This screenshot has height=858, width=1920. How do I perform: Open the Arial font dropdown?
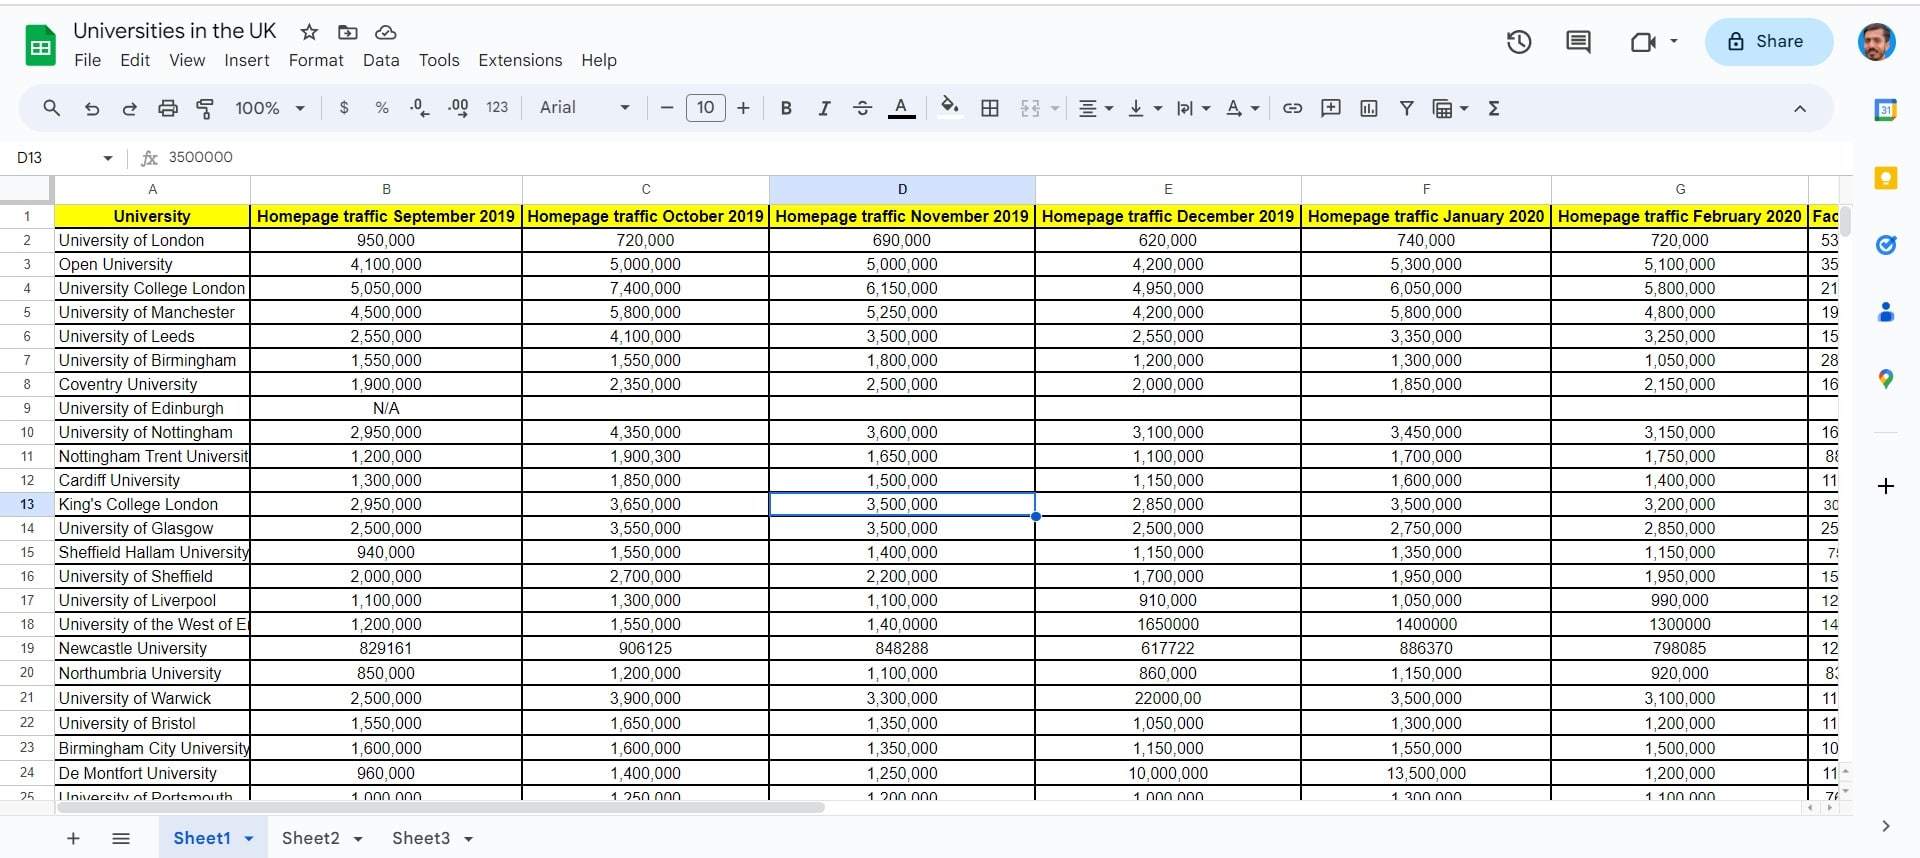[x=585, y=108]
